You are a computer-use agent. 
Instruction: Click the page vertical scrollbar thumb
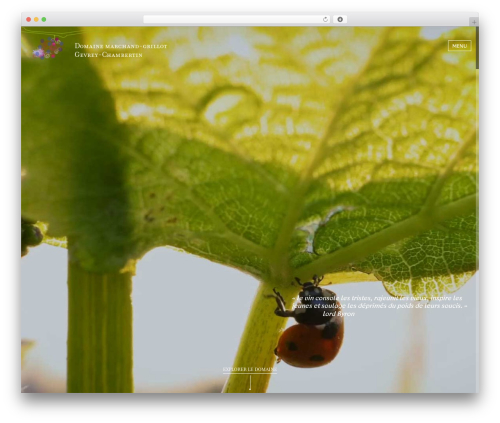(477, 48)
